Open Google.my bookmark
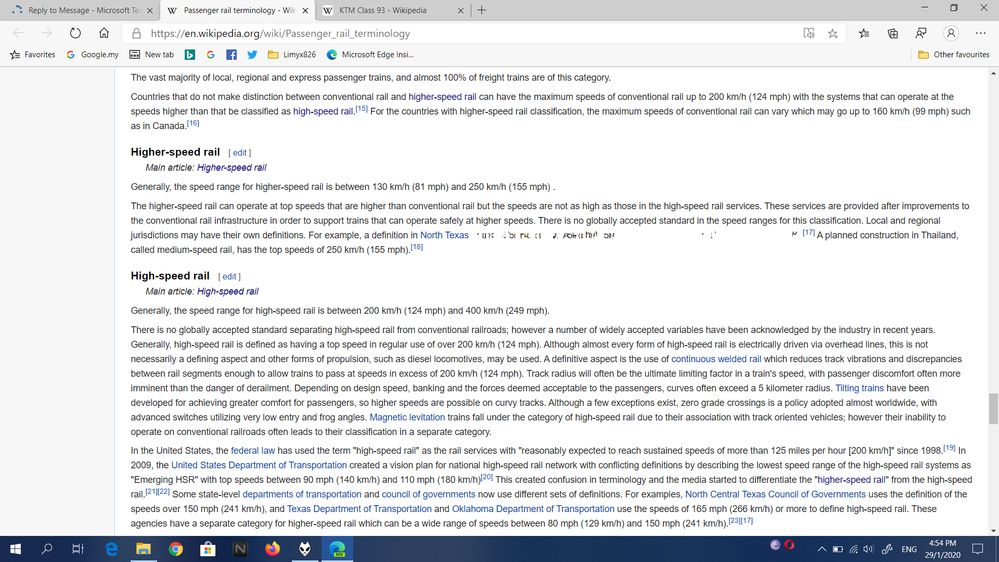This screenshot has width=999, height=562. click(x=92, y=55)
